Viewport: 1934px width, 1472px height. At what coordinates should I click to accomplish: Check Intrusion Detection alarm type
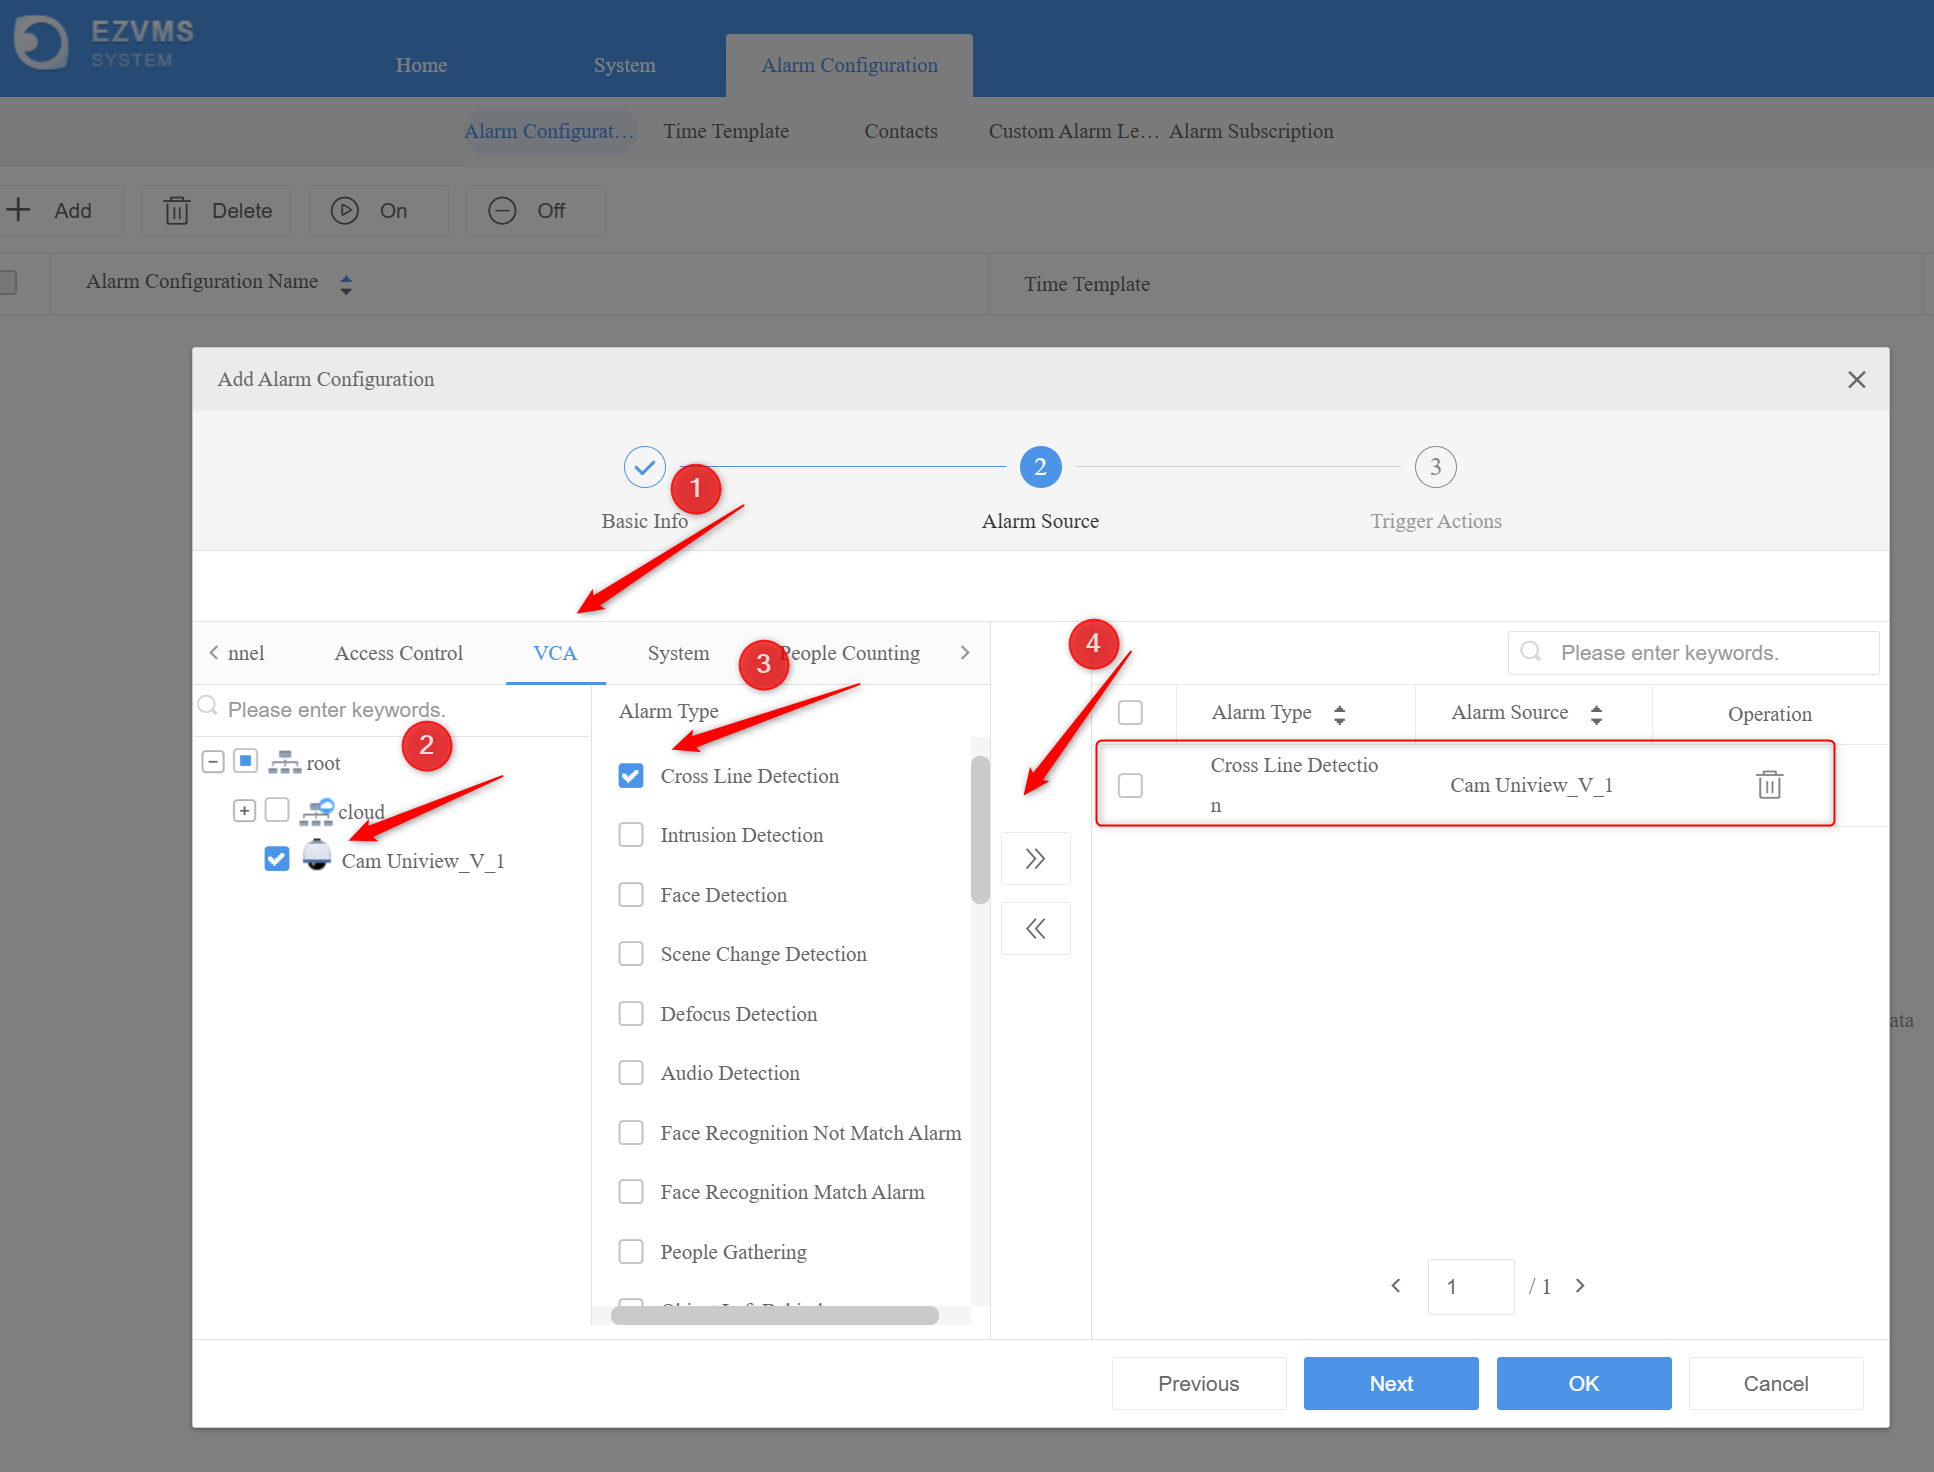631,835
